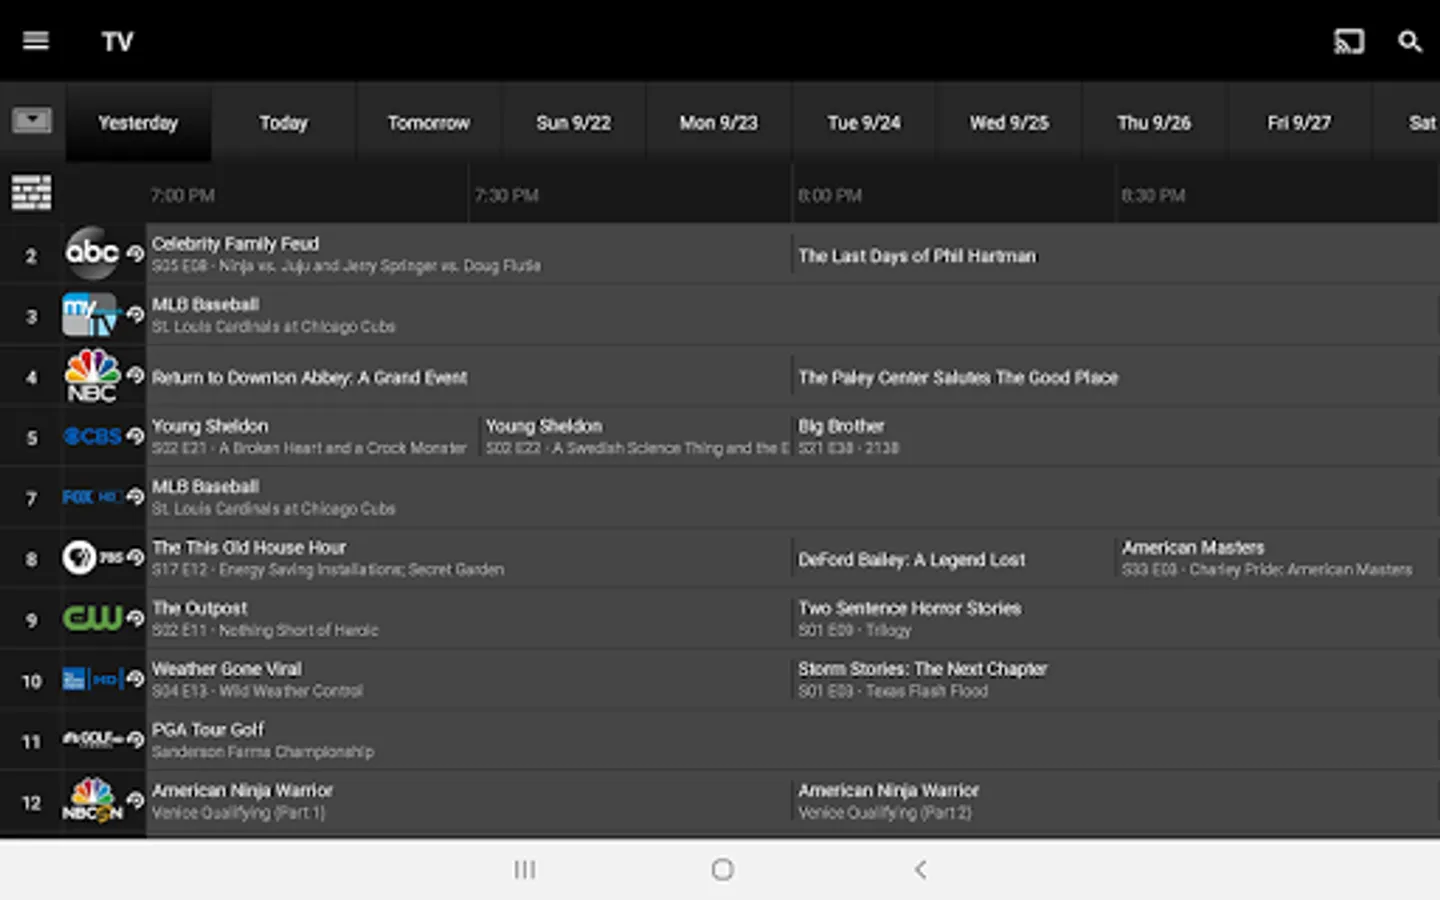Open Celebrity Family Feud listing

click(x=468, y=254)
